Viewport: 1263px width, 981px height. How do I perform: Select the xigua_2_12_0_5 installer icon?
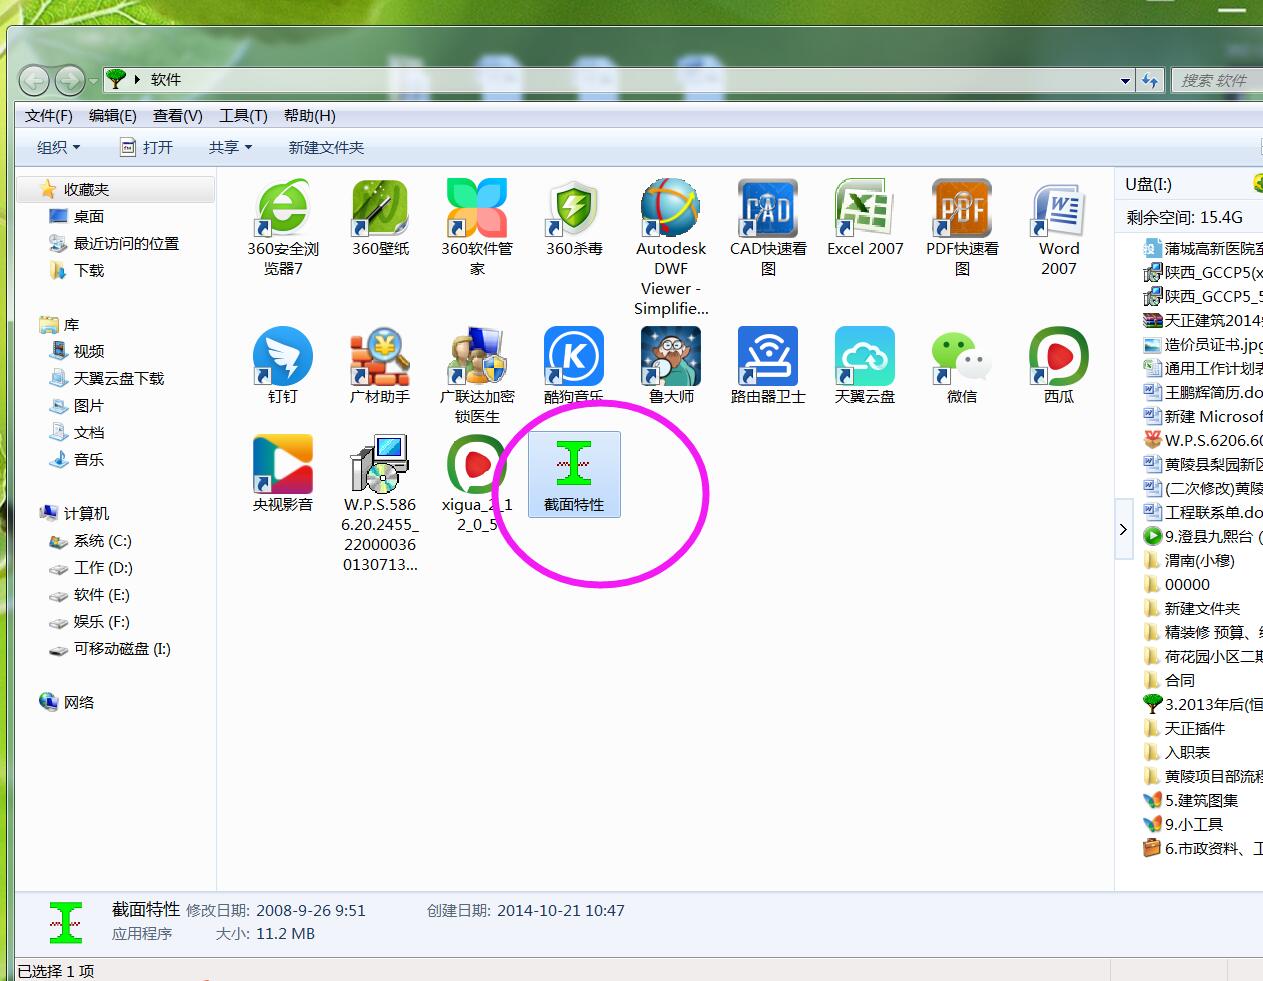tap(477, 464)
